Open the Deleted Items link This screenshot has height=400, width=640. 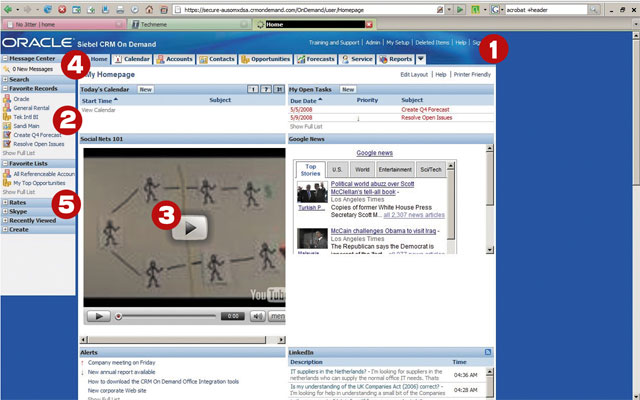tap(432, 42)
